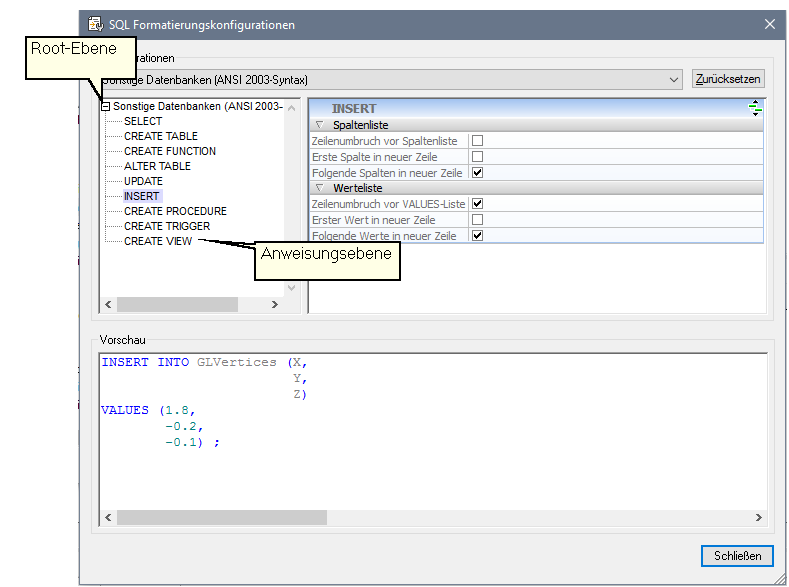Click the VALUES keyword in preview
This screenshot has height=587, width=789.
(x=125, y=410)
